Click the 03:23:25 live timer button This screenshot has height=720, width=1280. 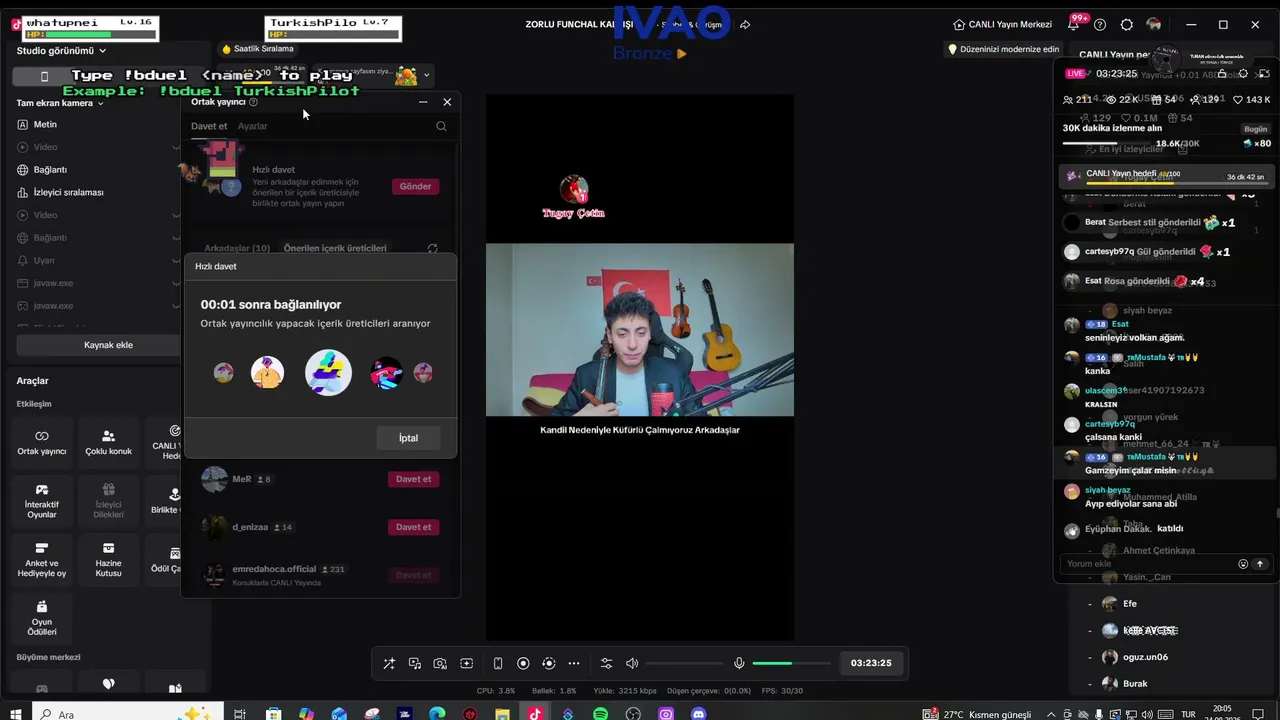(871, 663)
